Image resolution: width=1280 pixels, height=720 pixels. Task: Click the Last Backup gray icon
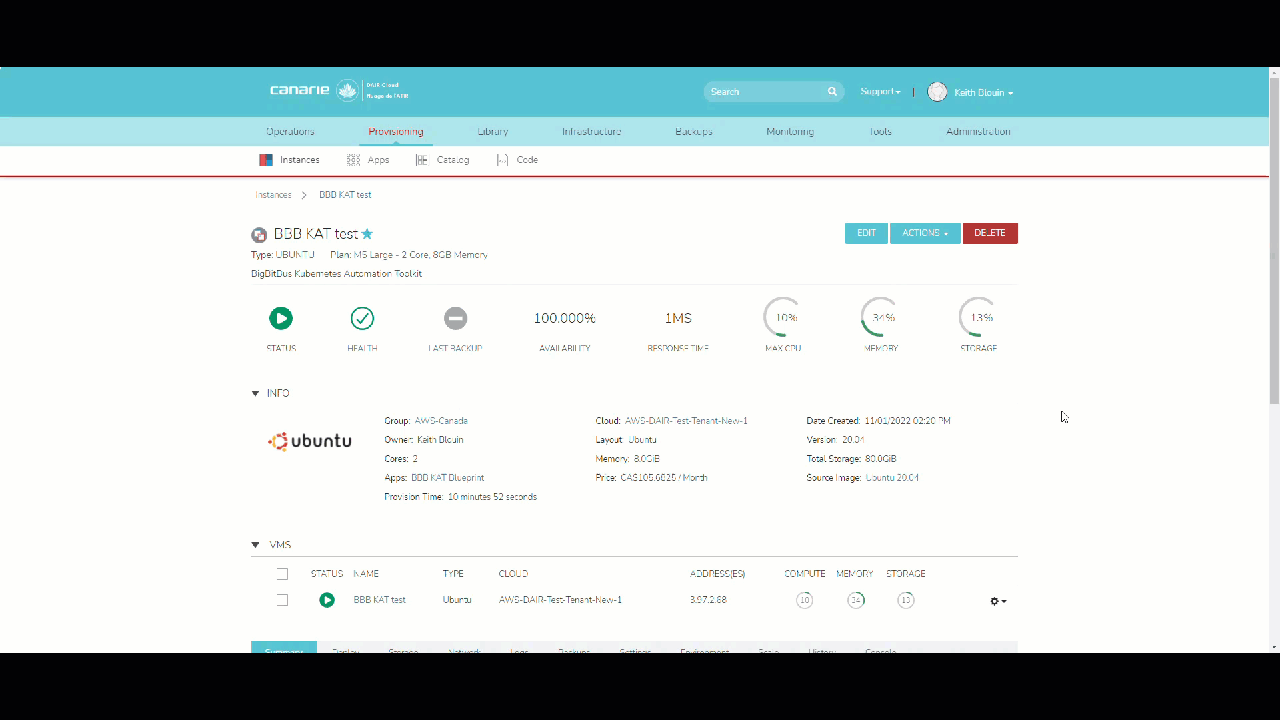[x=455, y=318]
